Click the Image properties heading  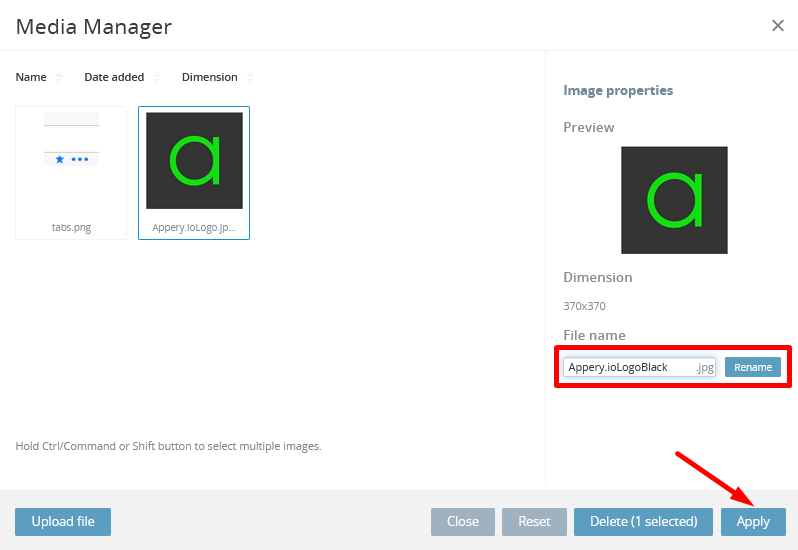pyautogui.click(x=618, y=91)
